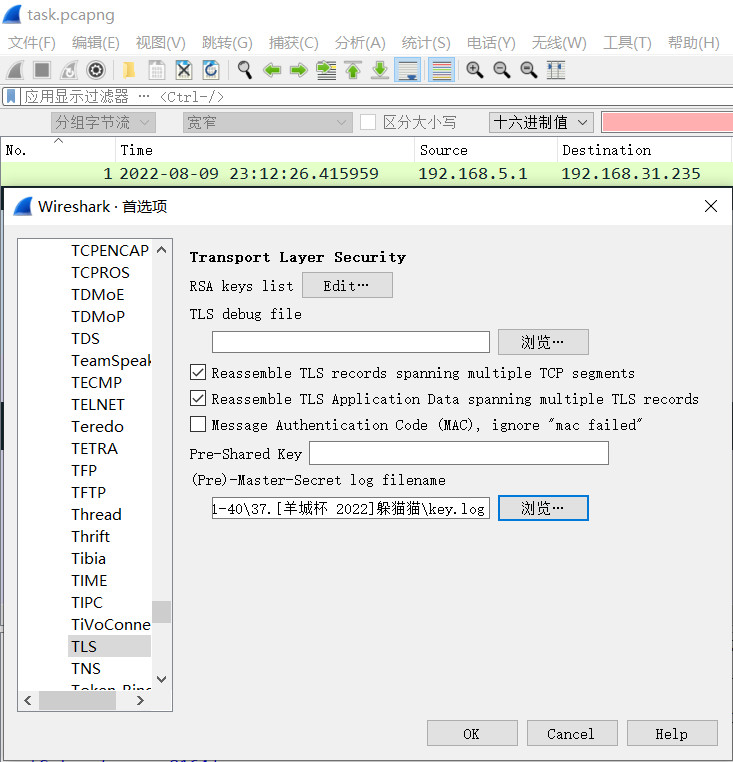
Task: Click the restart capture icon
Action: 69,70
